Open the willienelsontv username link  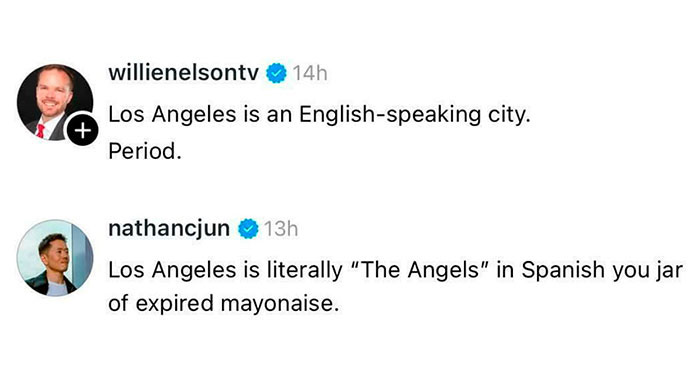tap(183, 73)
